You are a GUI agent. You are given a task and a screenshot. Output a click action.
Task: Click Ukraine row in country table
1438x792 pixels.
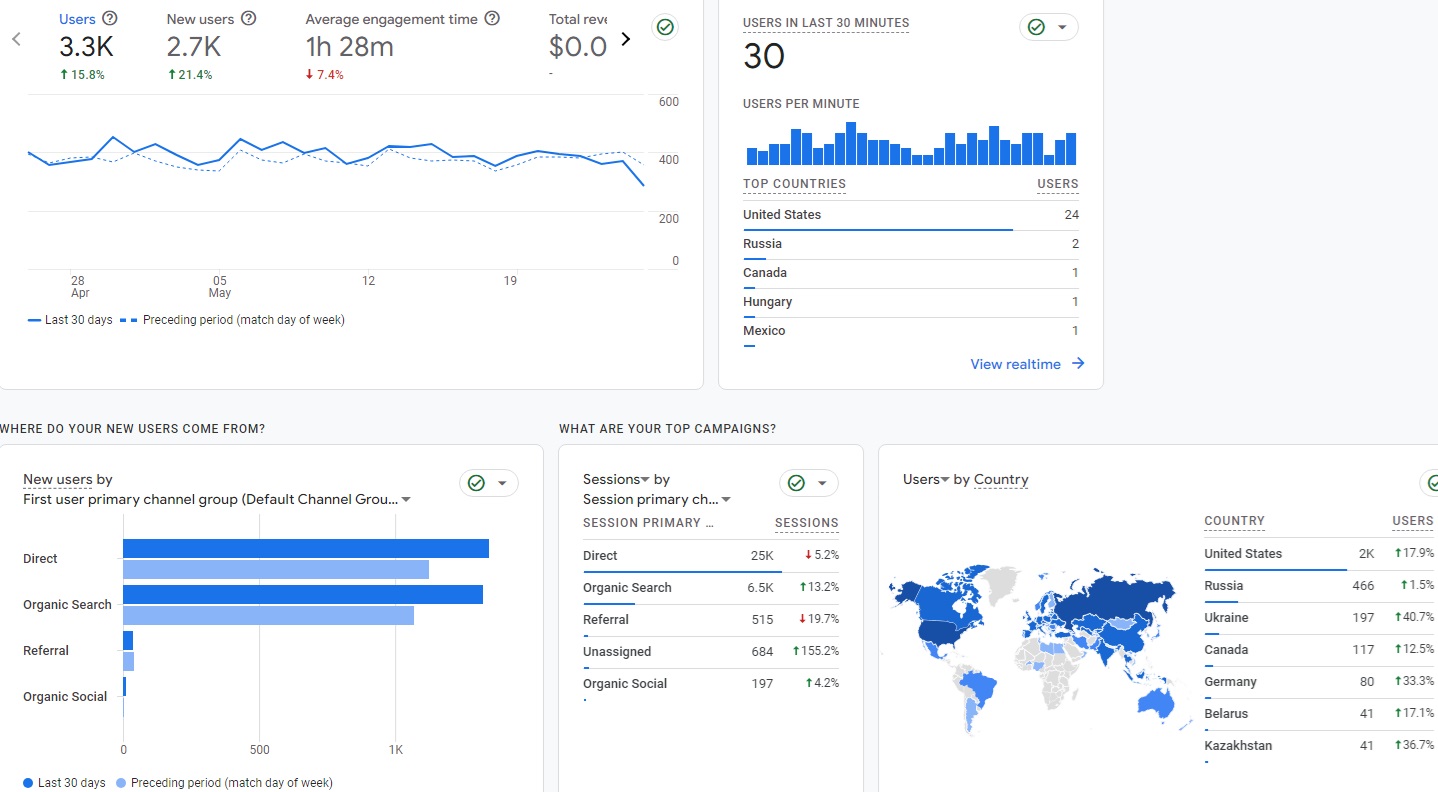(x=1320, y=618)
